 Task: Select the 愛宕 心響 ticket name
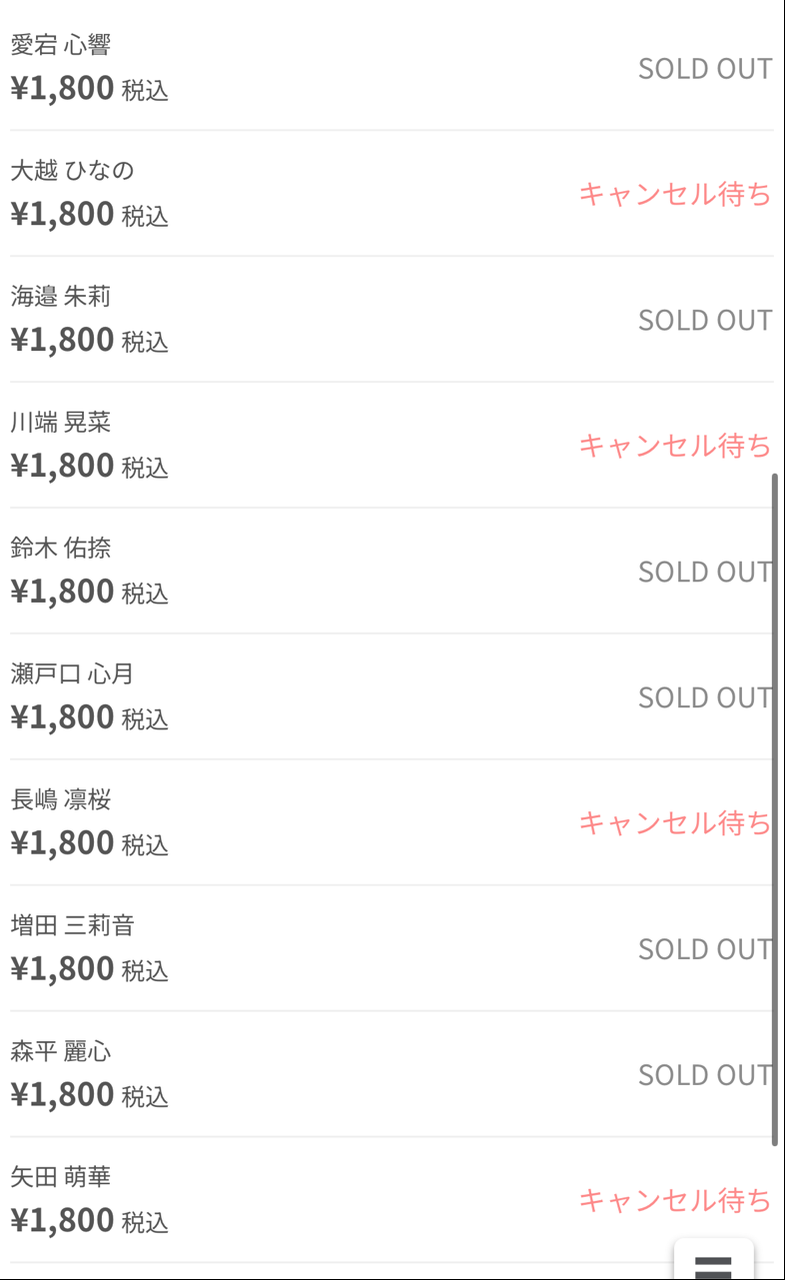click(61, 45)
